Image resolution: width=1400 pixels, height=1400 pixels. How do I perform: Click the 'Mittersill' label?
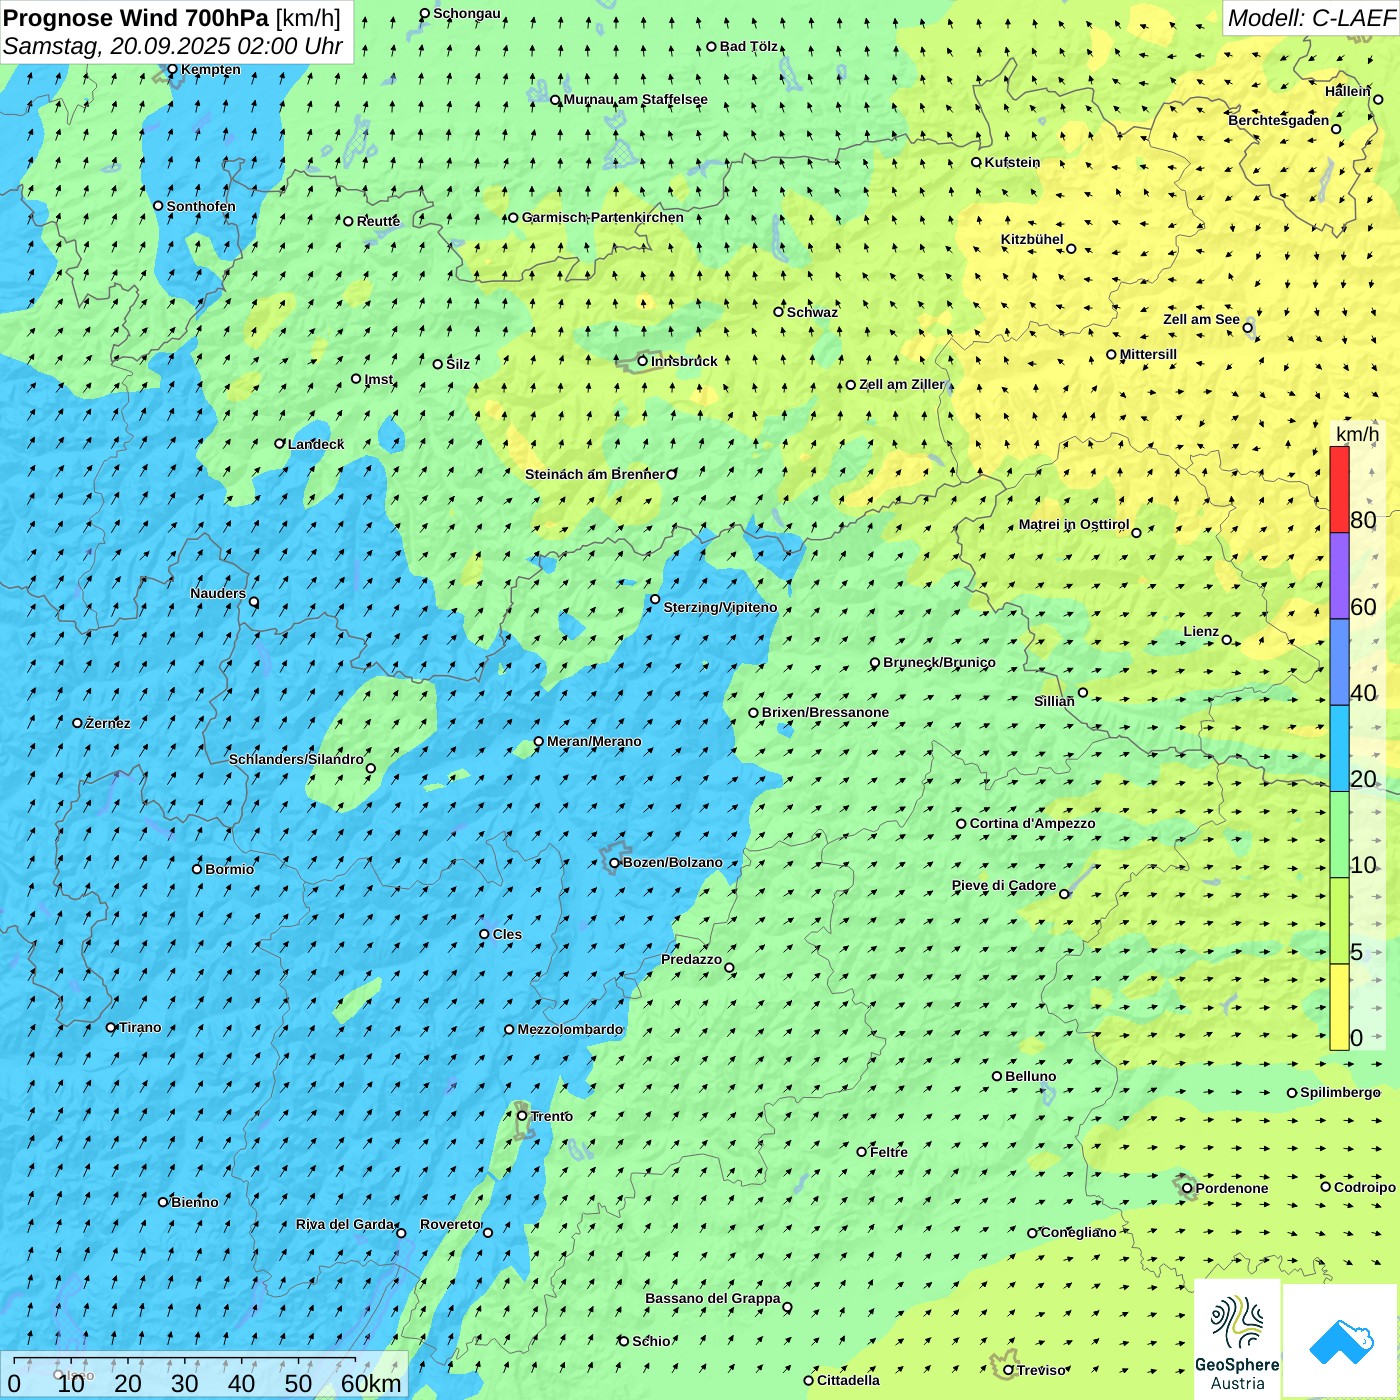coord(1148,354)
